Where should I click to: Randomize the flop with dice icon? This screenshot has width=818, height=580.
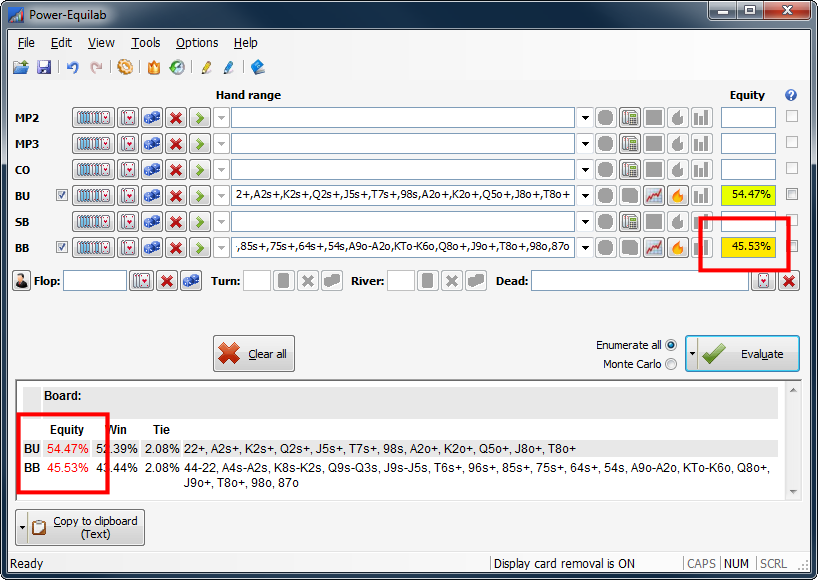pos(191,281)
